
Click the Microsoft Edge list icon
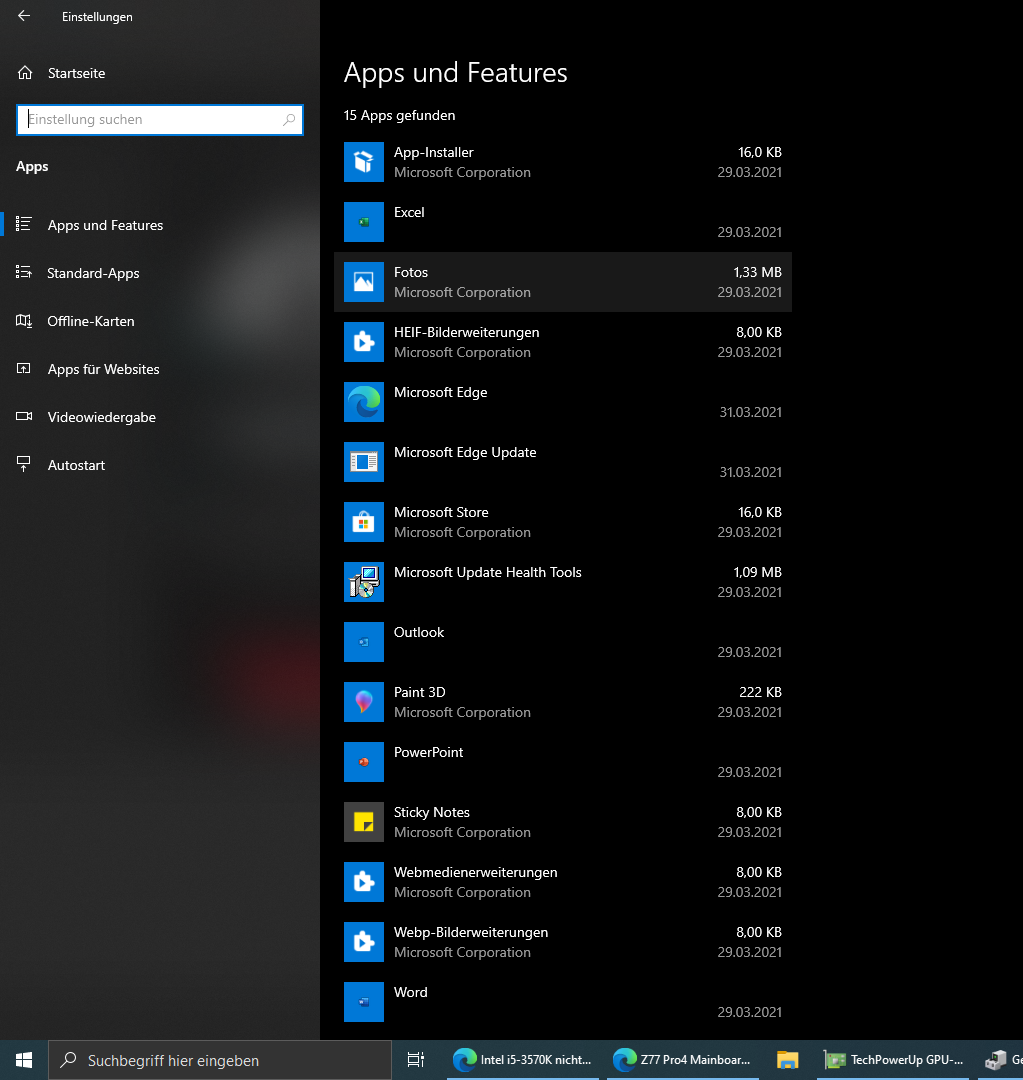[x=364, y=402]
